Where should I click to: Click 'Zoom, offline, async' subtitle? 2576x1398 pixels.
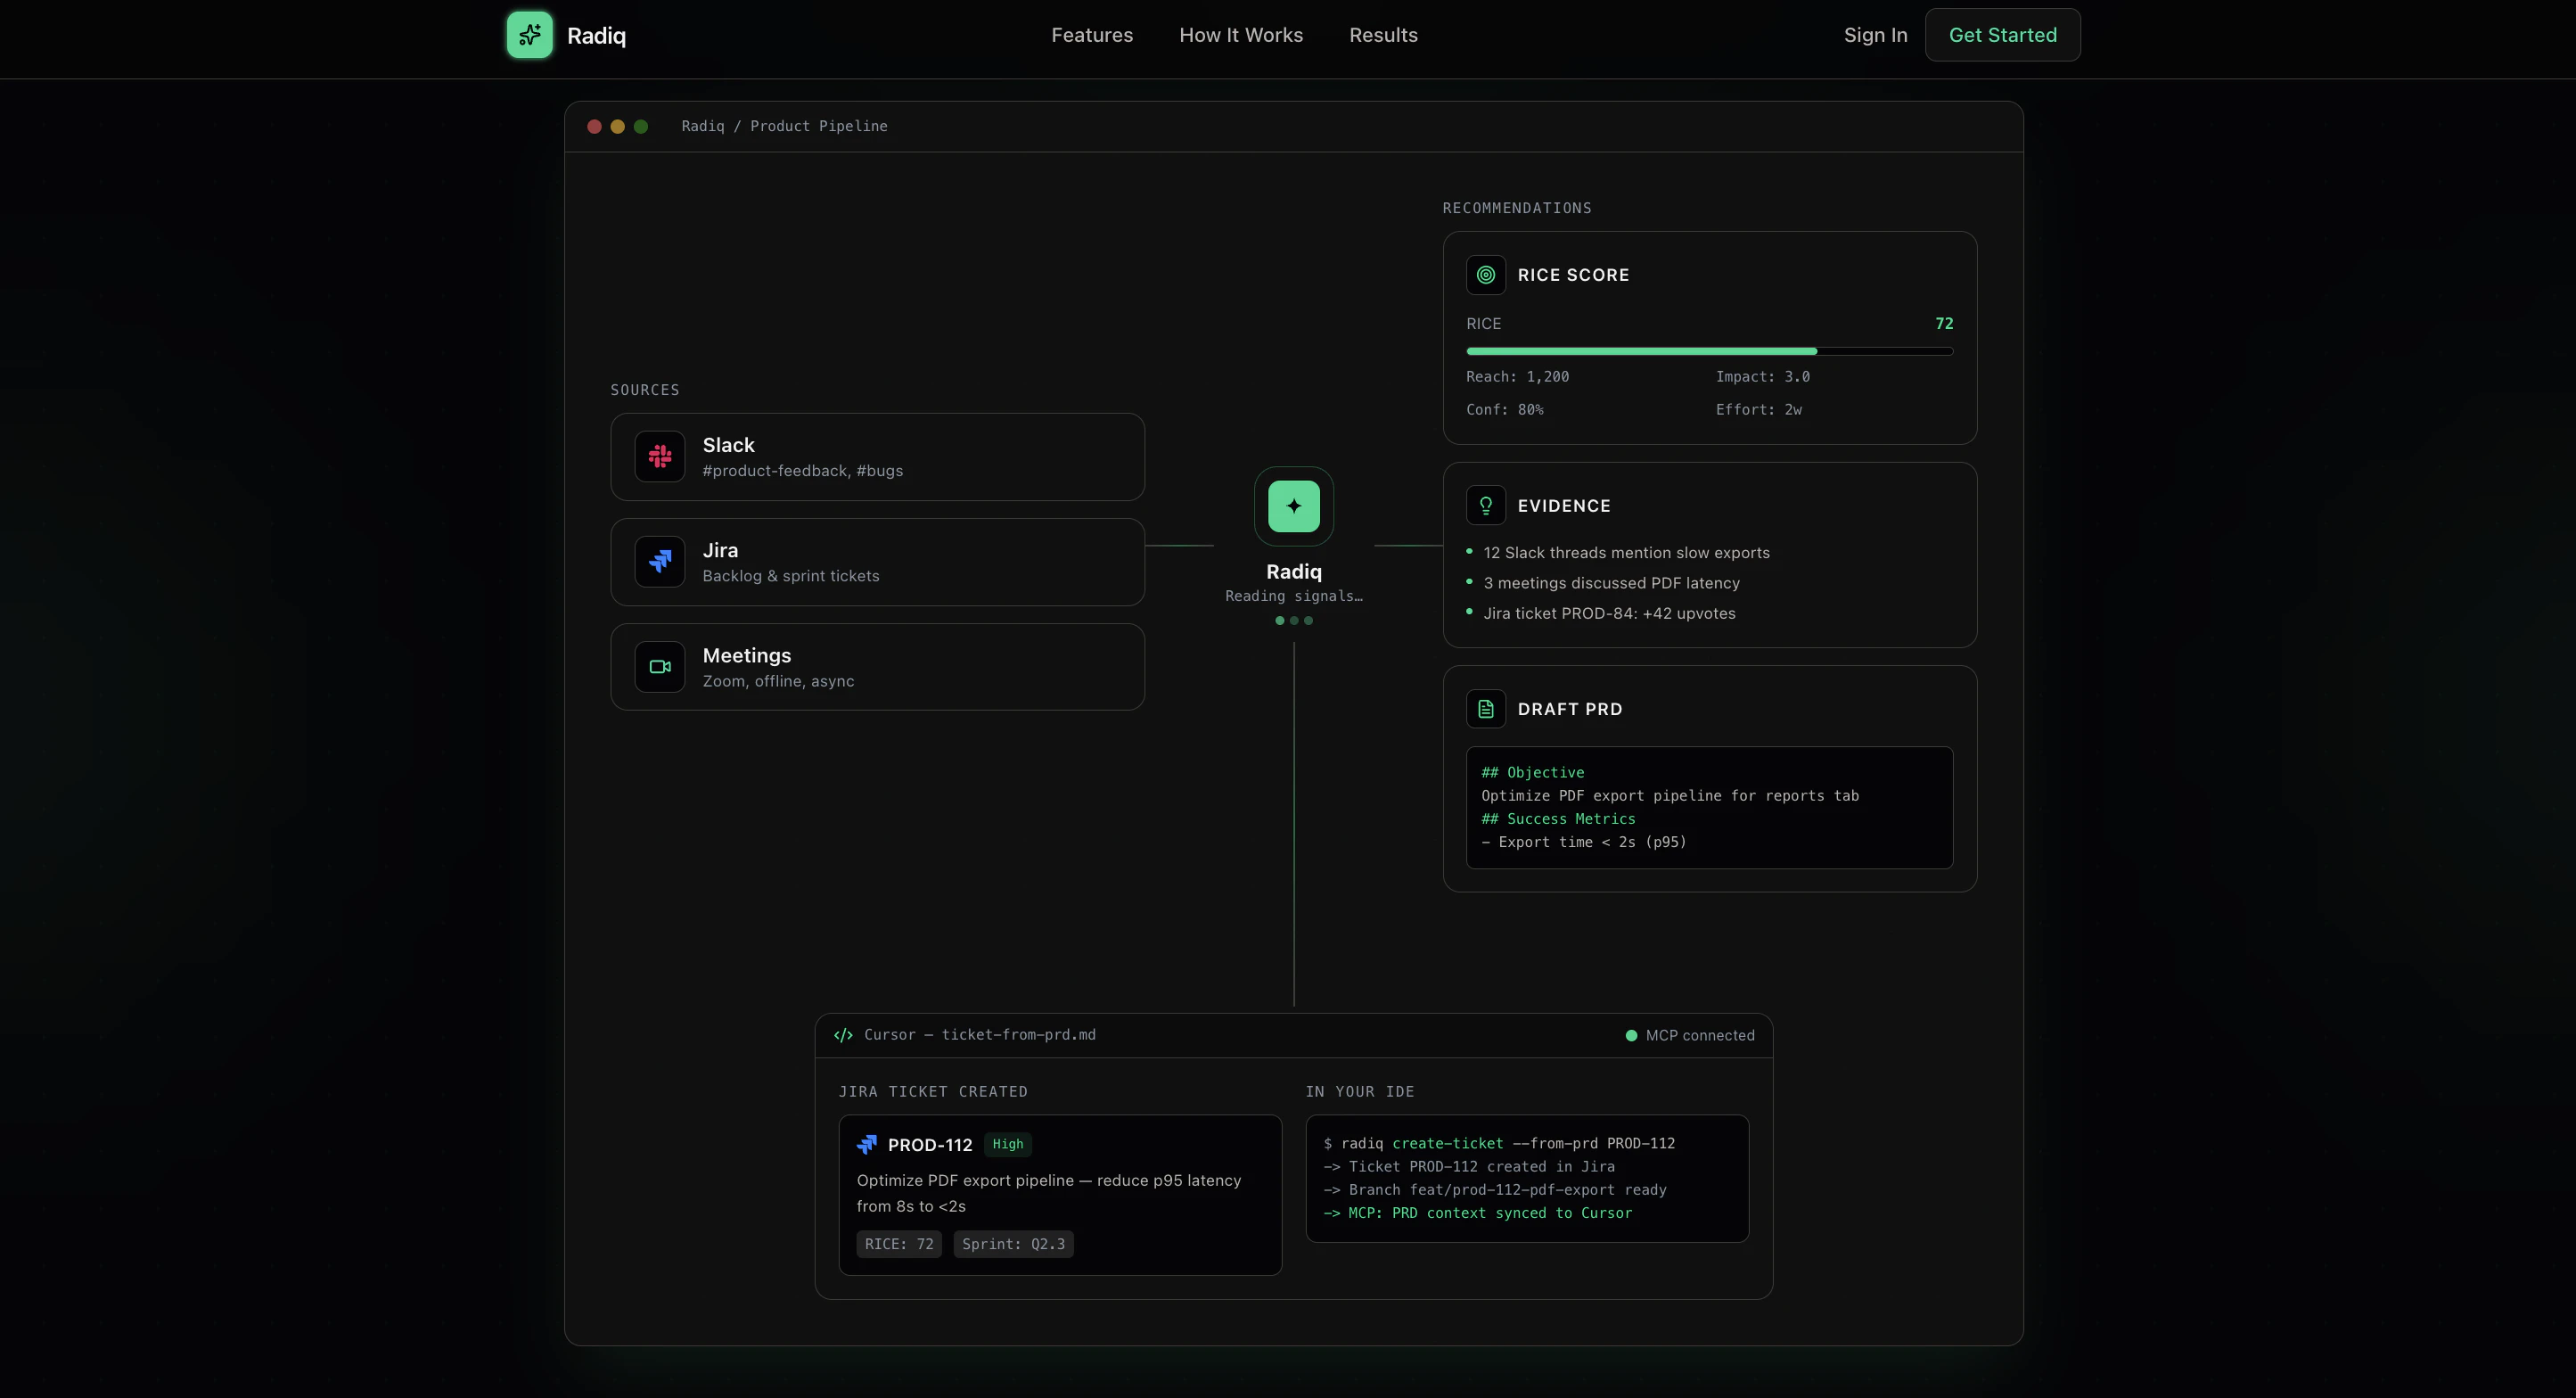click(778, 681)
